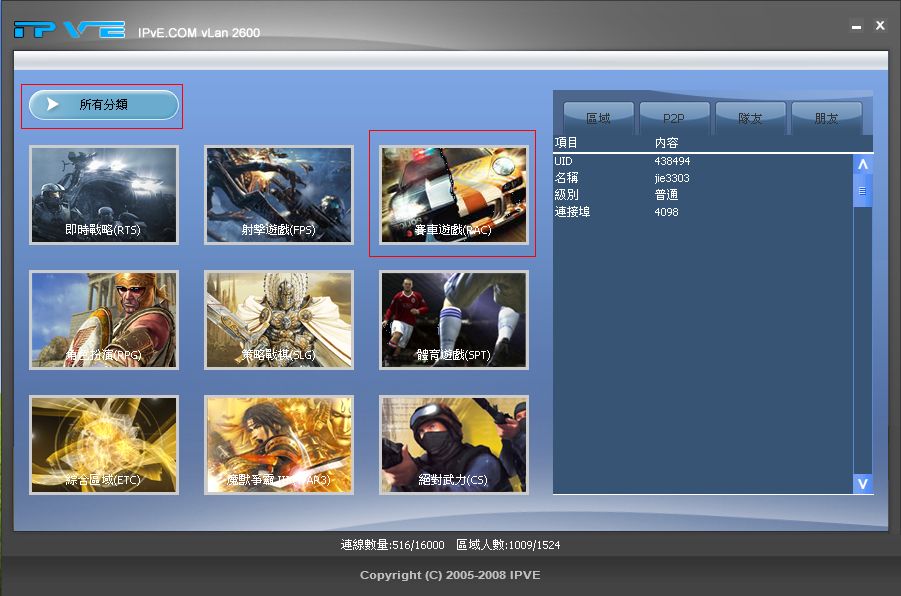Open the 朋友 friends tab

826,118
